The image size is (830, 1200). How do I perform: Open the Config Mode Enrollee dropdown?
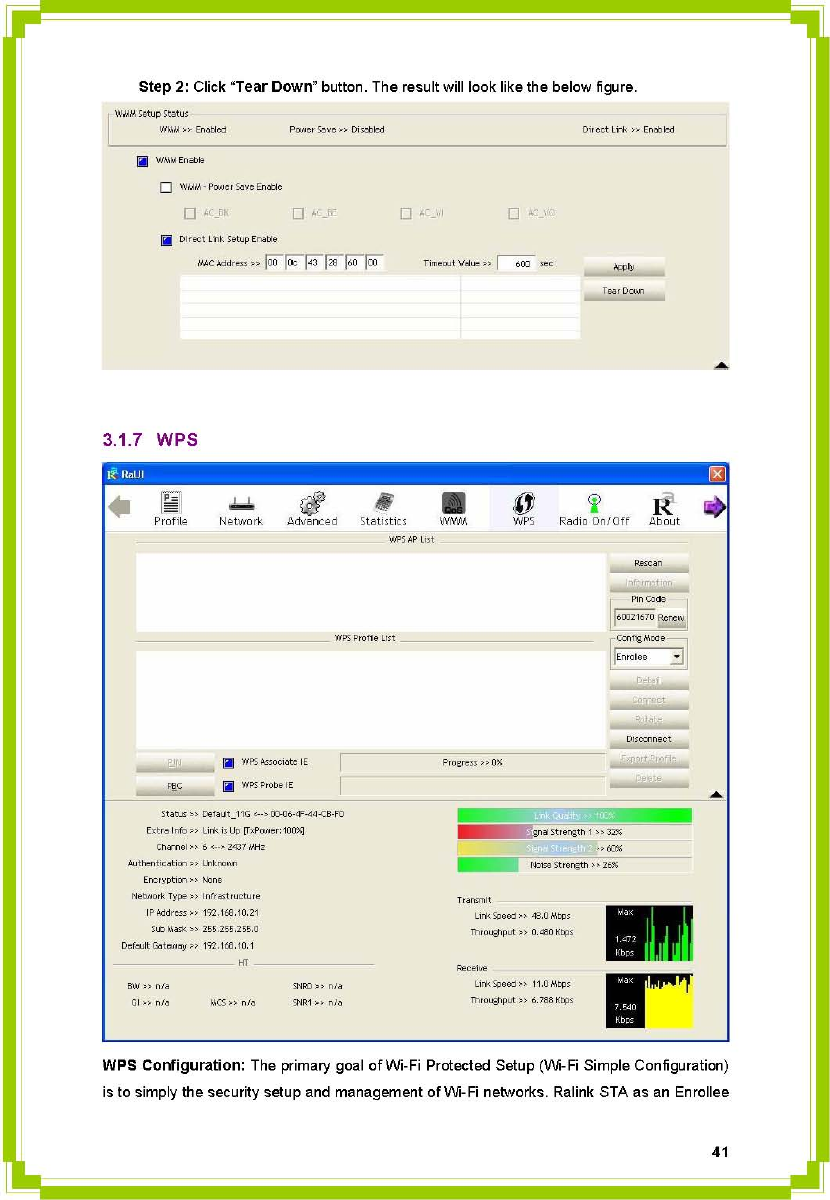[x=649, y=657]
